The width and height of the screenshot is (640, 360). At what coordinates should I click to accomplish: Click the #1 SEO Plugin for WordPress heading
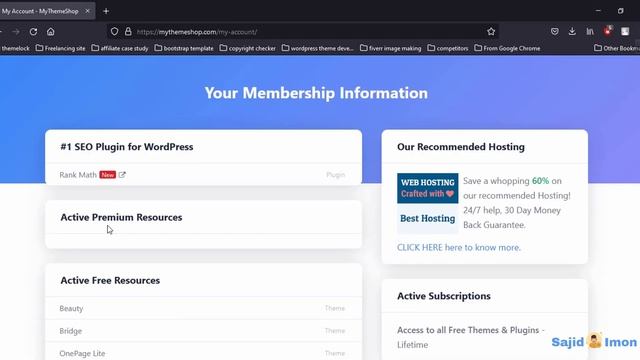click(x=127, y=147)
